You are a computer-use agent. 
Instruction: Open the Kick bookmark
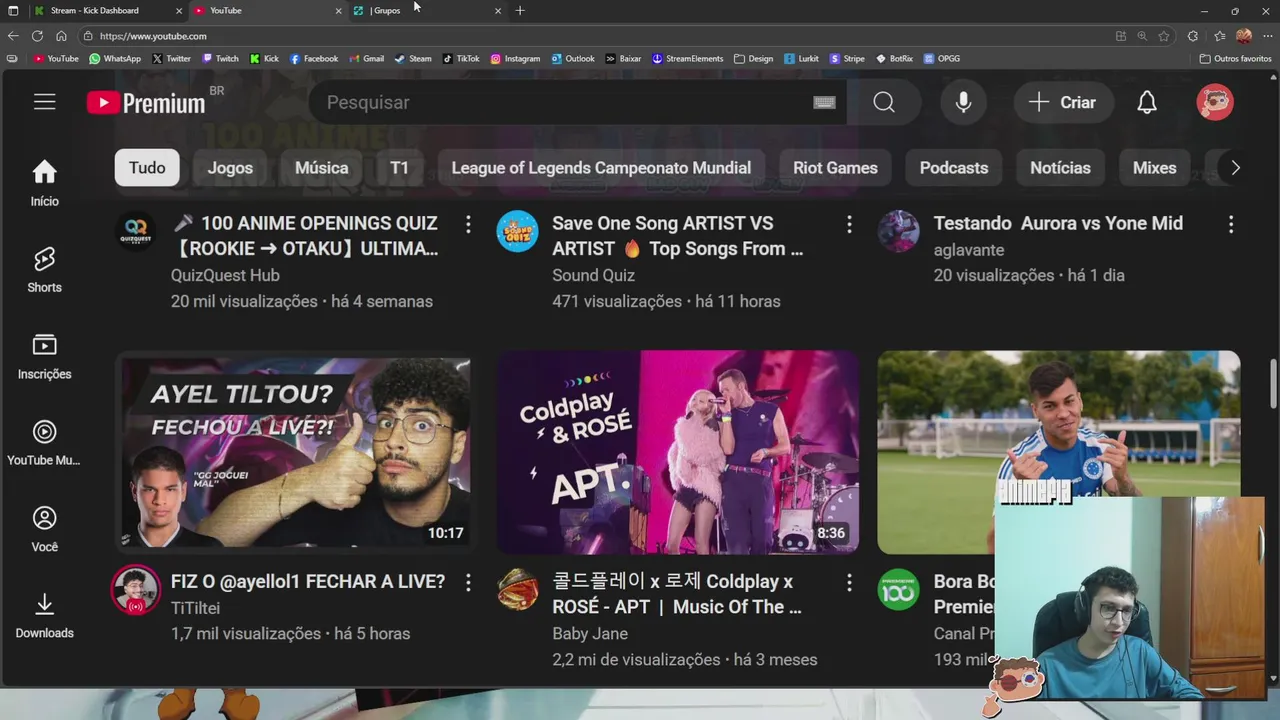[x=264, y=58]
